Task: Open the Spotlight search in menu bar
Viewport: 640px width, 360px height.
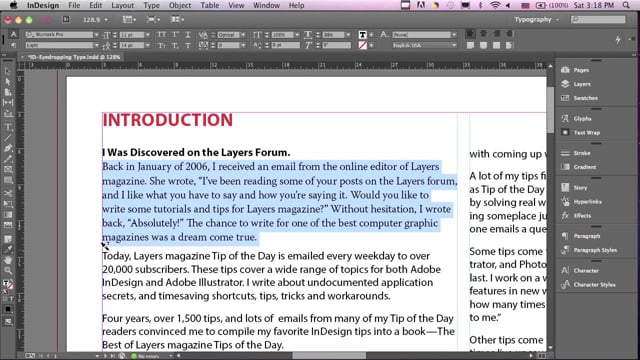Action: pyautogui.click(x=626, y=5)
